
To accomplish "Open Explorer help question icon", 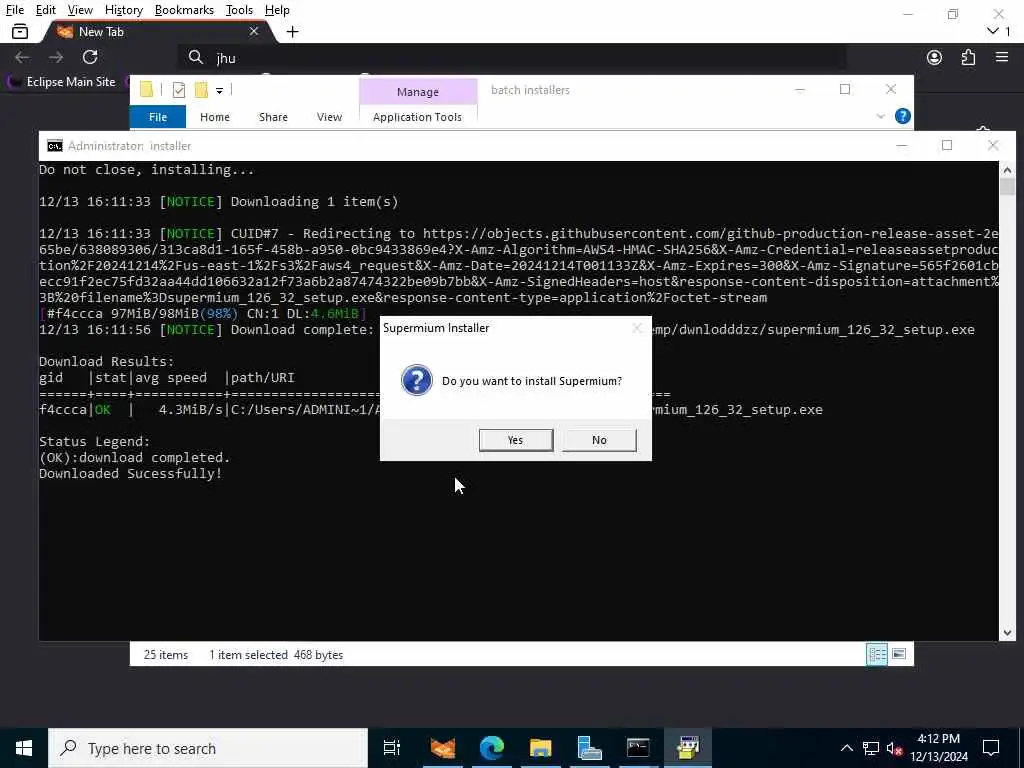I will click(x=903, y=116).
